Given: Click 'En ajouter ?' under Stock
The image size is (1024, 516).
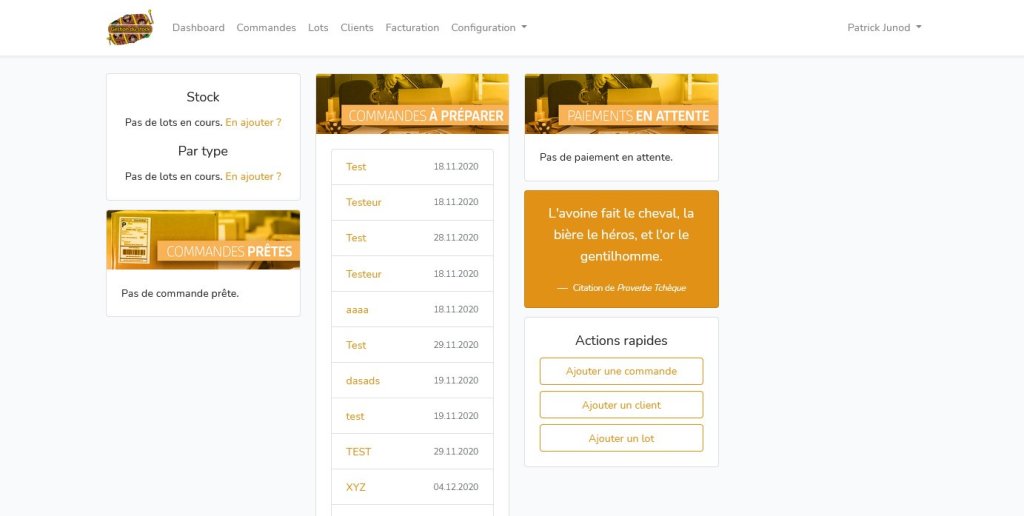Looking at the screenshot, I should click(253, 123).
